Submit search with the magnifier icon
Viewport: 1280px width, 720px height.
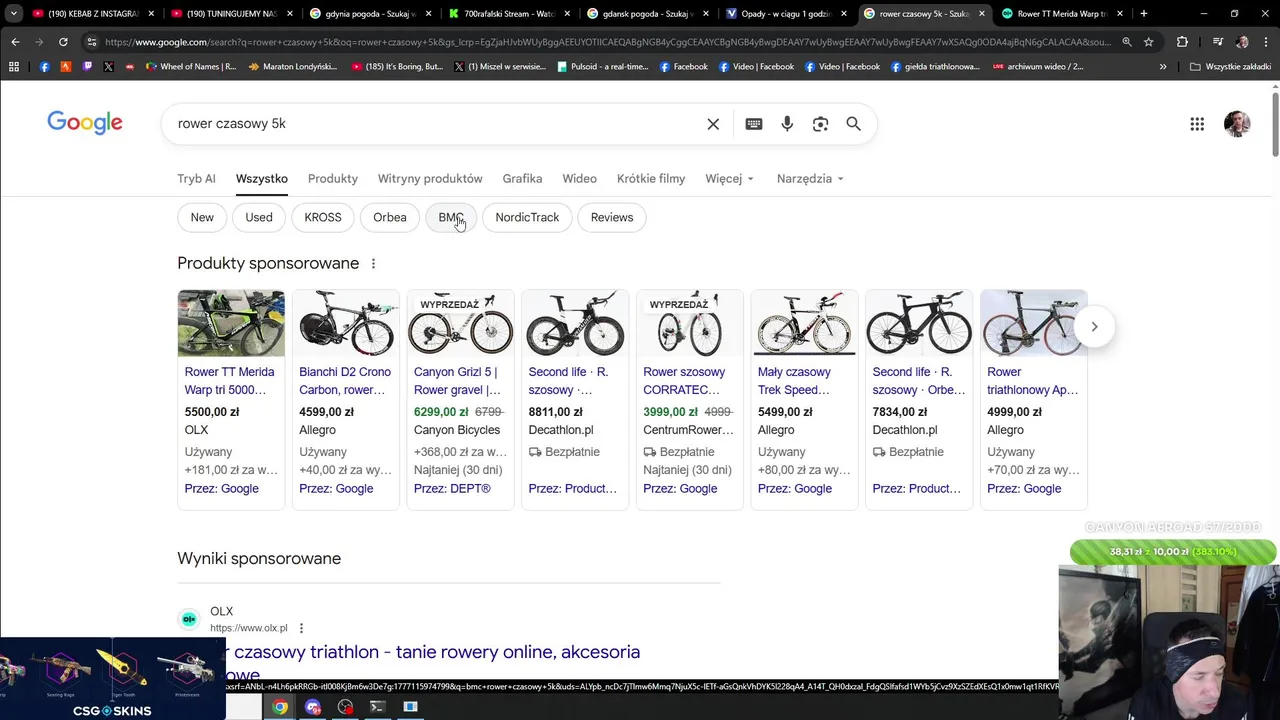coord(853,124)
